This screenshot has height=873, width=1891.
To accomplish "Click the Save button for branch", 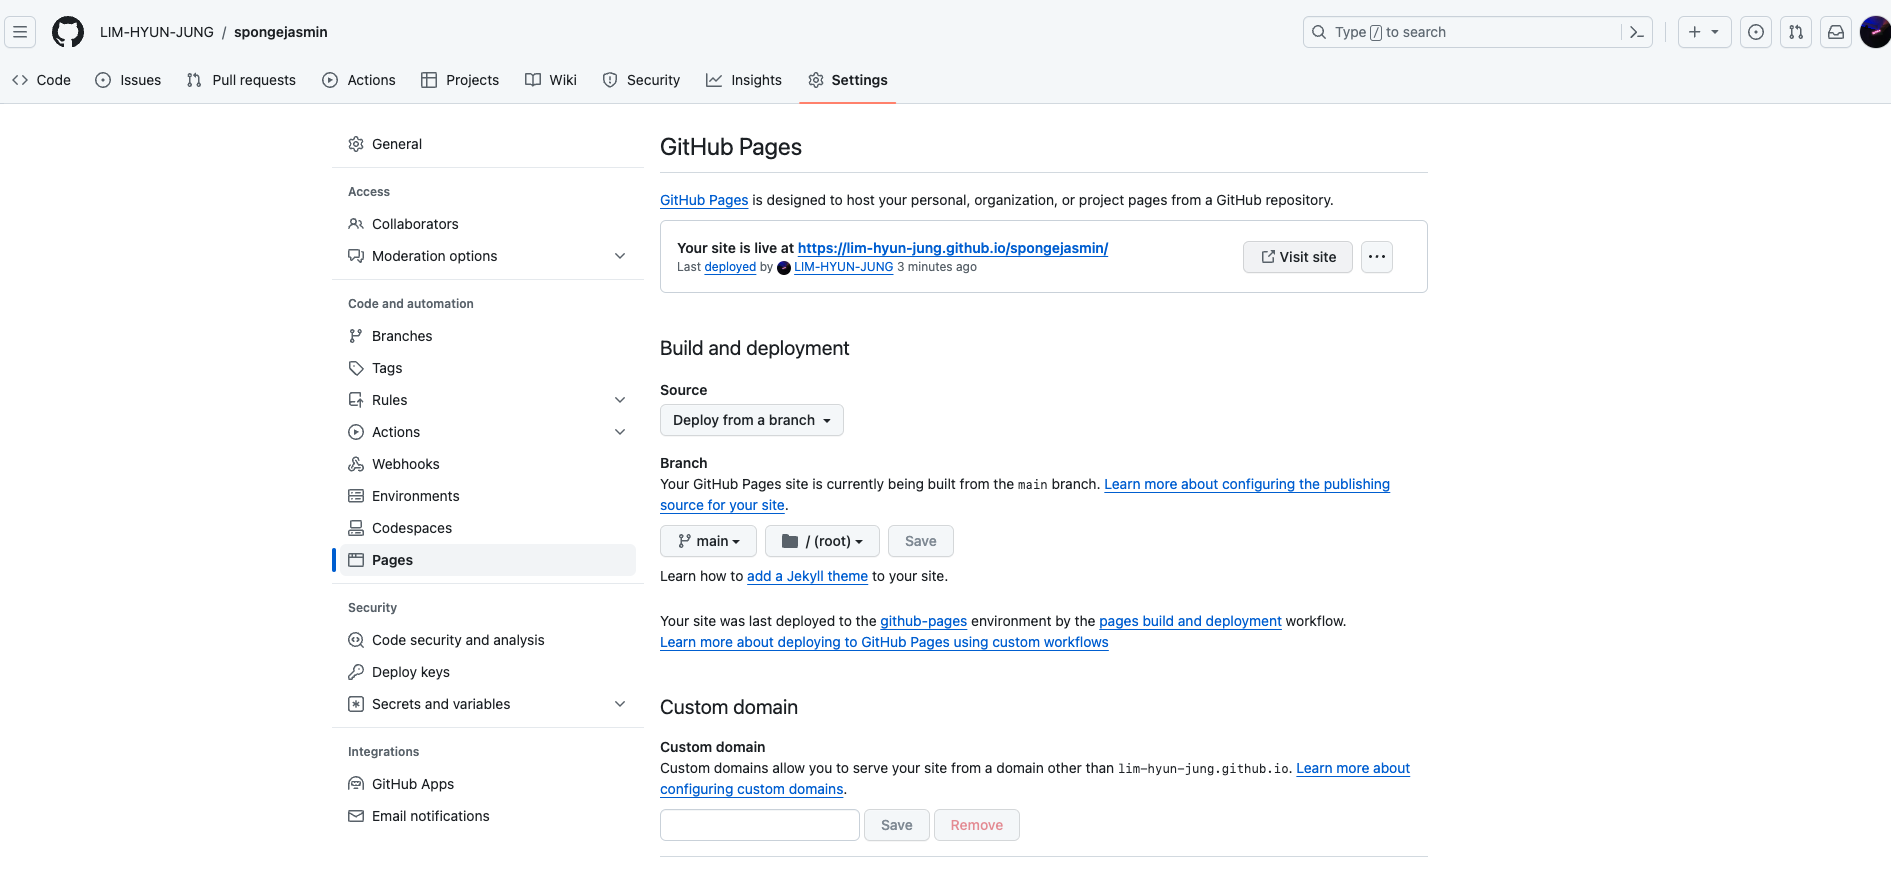I will pos(921,541).
